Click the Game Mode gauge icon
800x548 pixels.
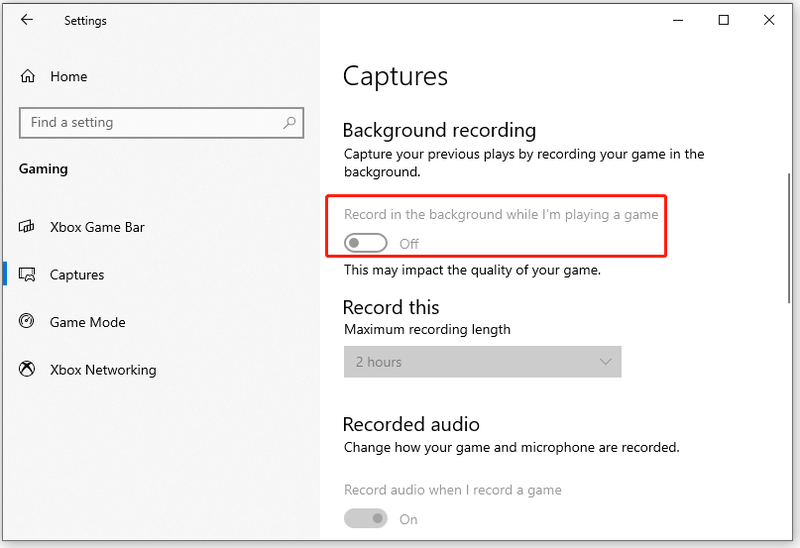click(x=27, y=321)
